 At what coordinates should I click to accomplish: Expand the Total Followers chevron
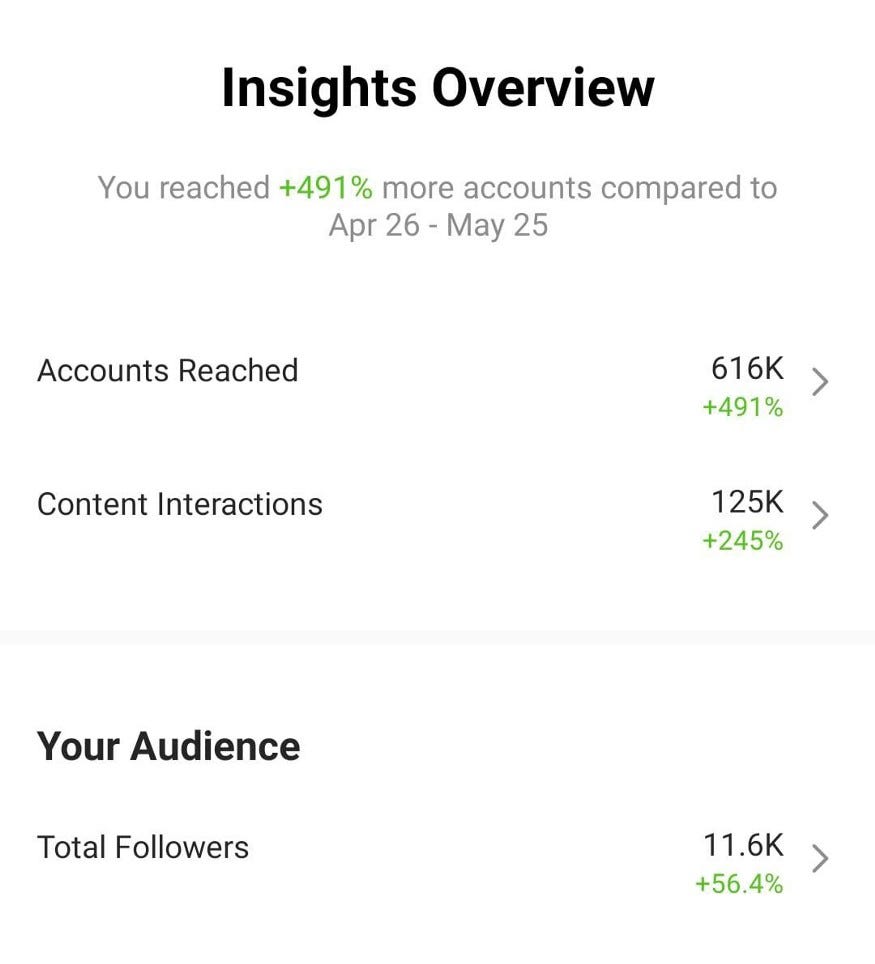tap(822, 858)
